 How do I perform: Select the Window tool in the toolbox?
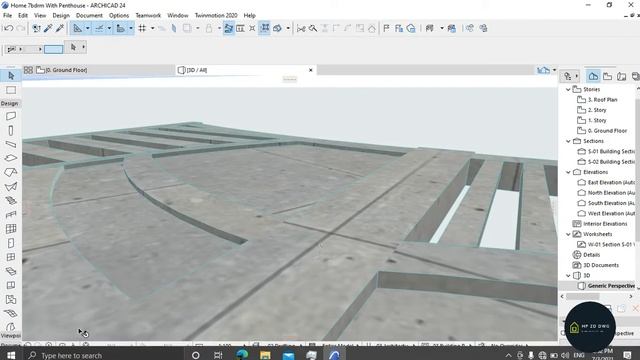pyautogui.click(x=11, y=257)
